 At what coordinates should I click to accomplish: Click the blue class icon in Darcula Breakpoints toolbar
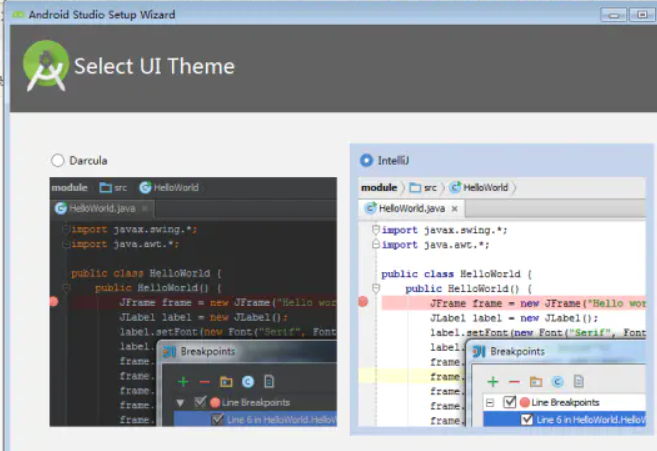pyautogui.click(x=248, y=382)
